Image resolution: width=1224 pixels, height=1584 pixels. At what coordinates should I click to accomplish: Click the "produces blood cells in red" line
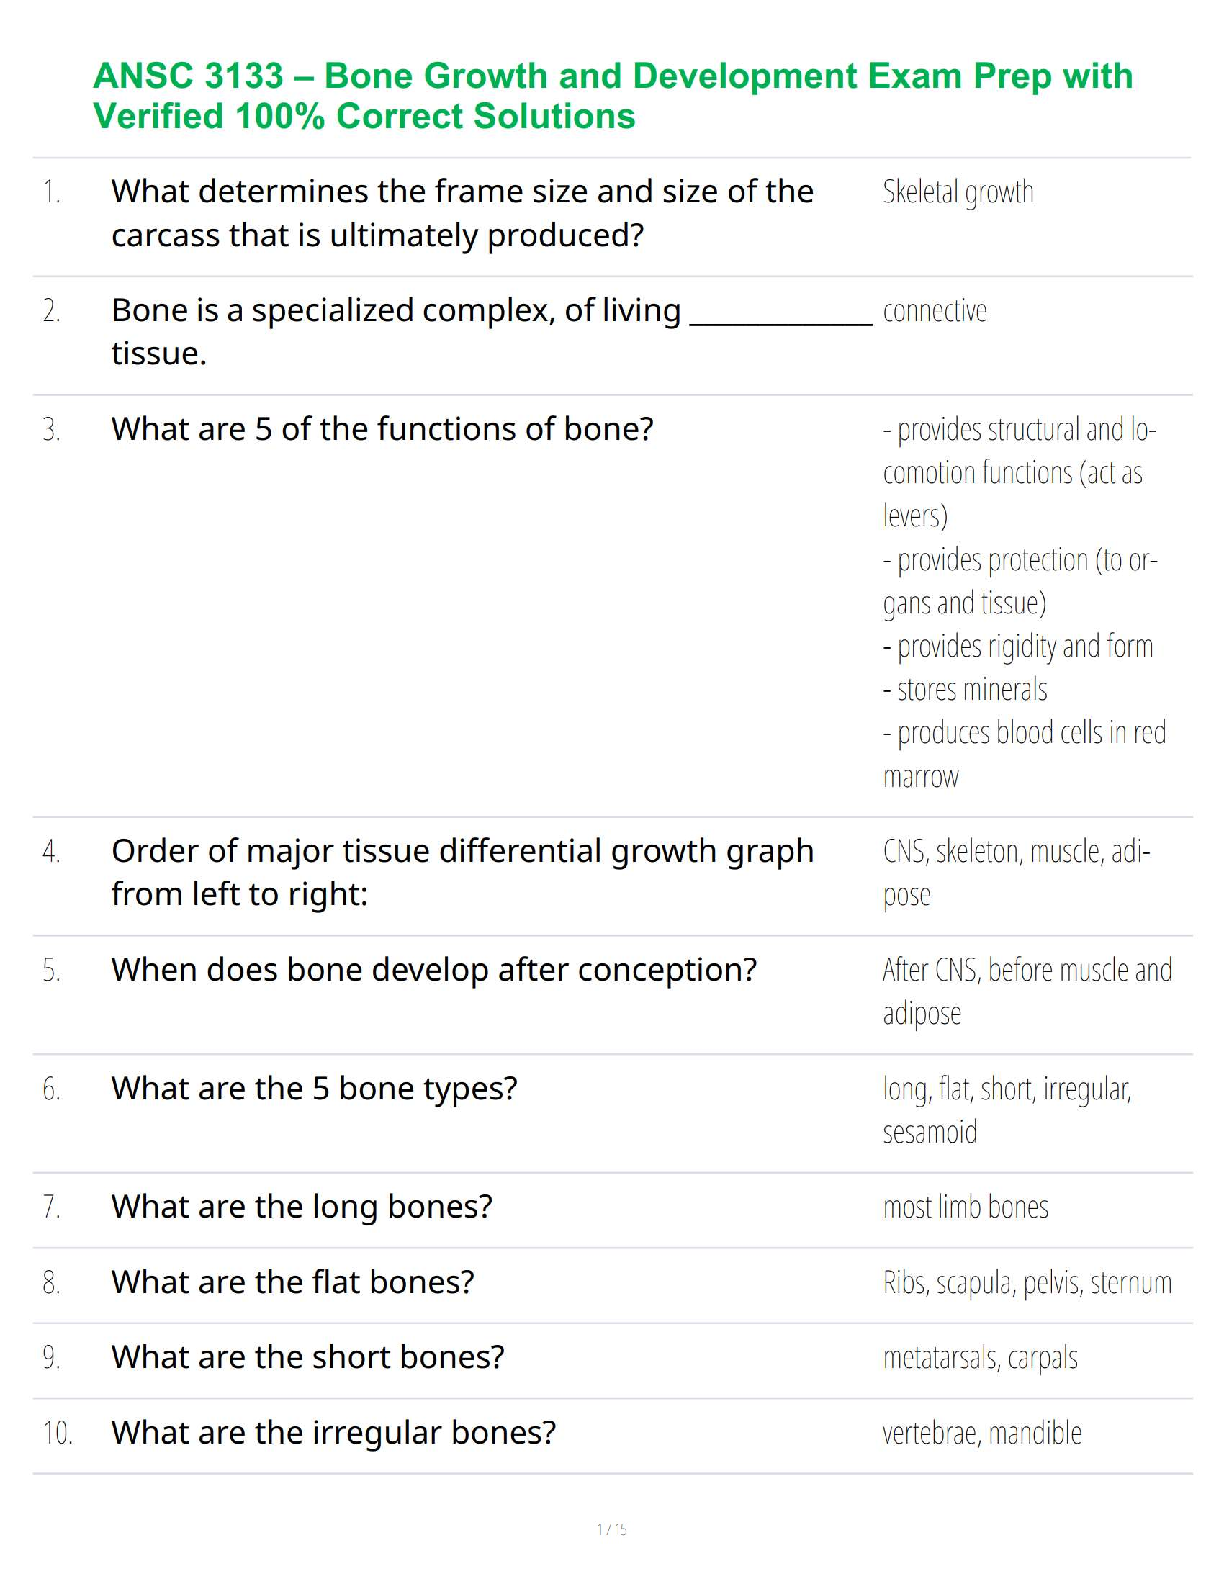click(x=1024, y=733)
